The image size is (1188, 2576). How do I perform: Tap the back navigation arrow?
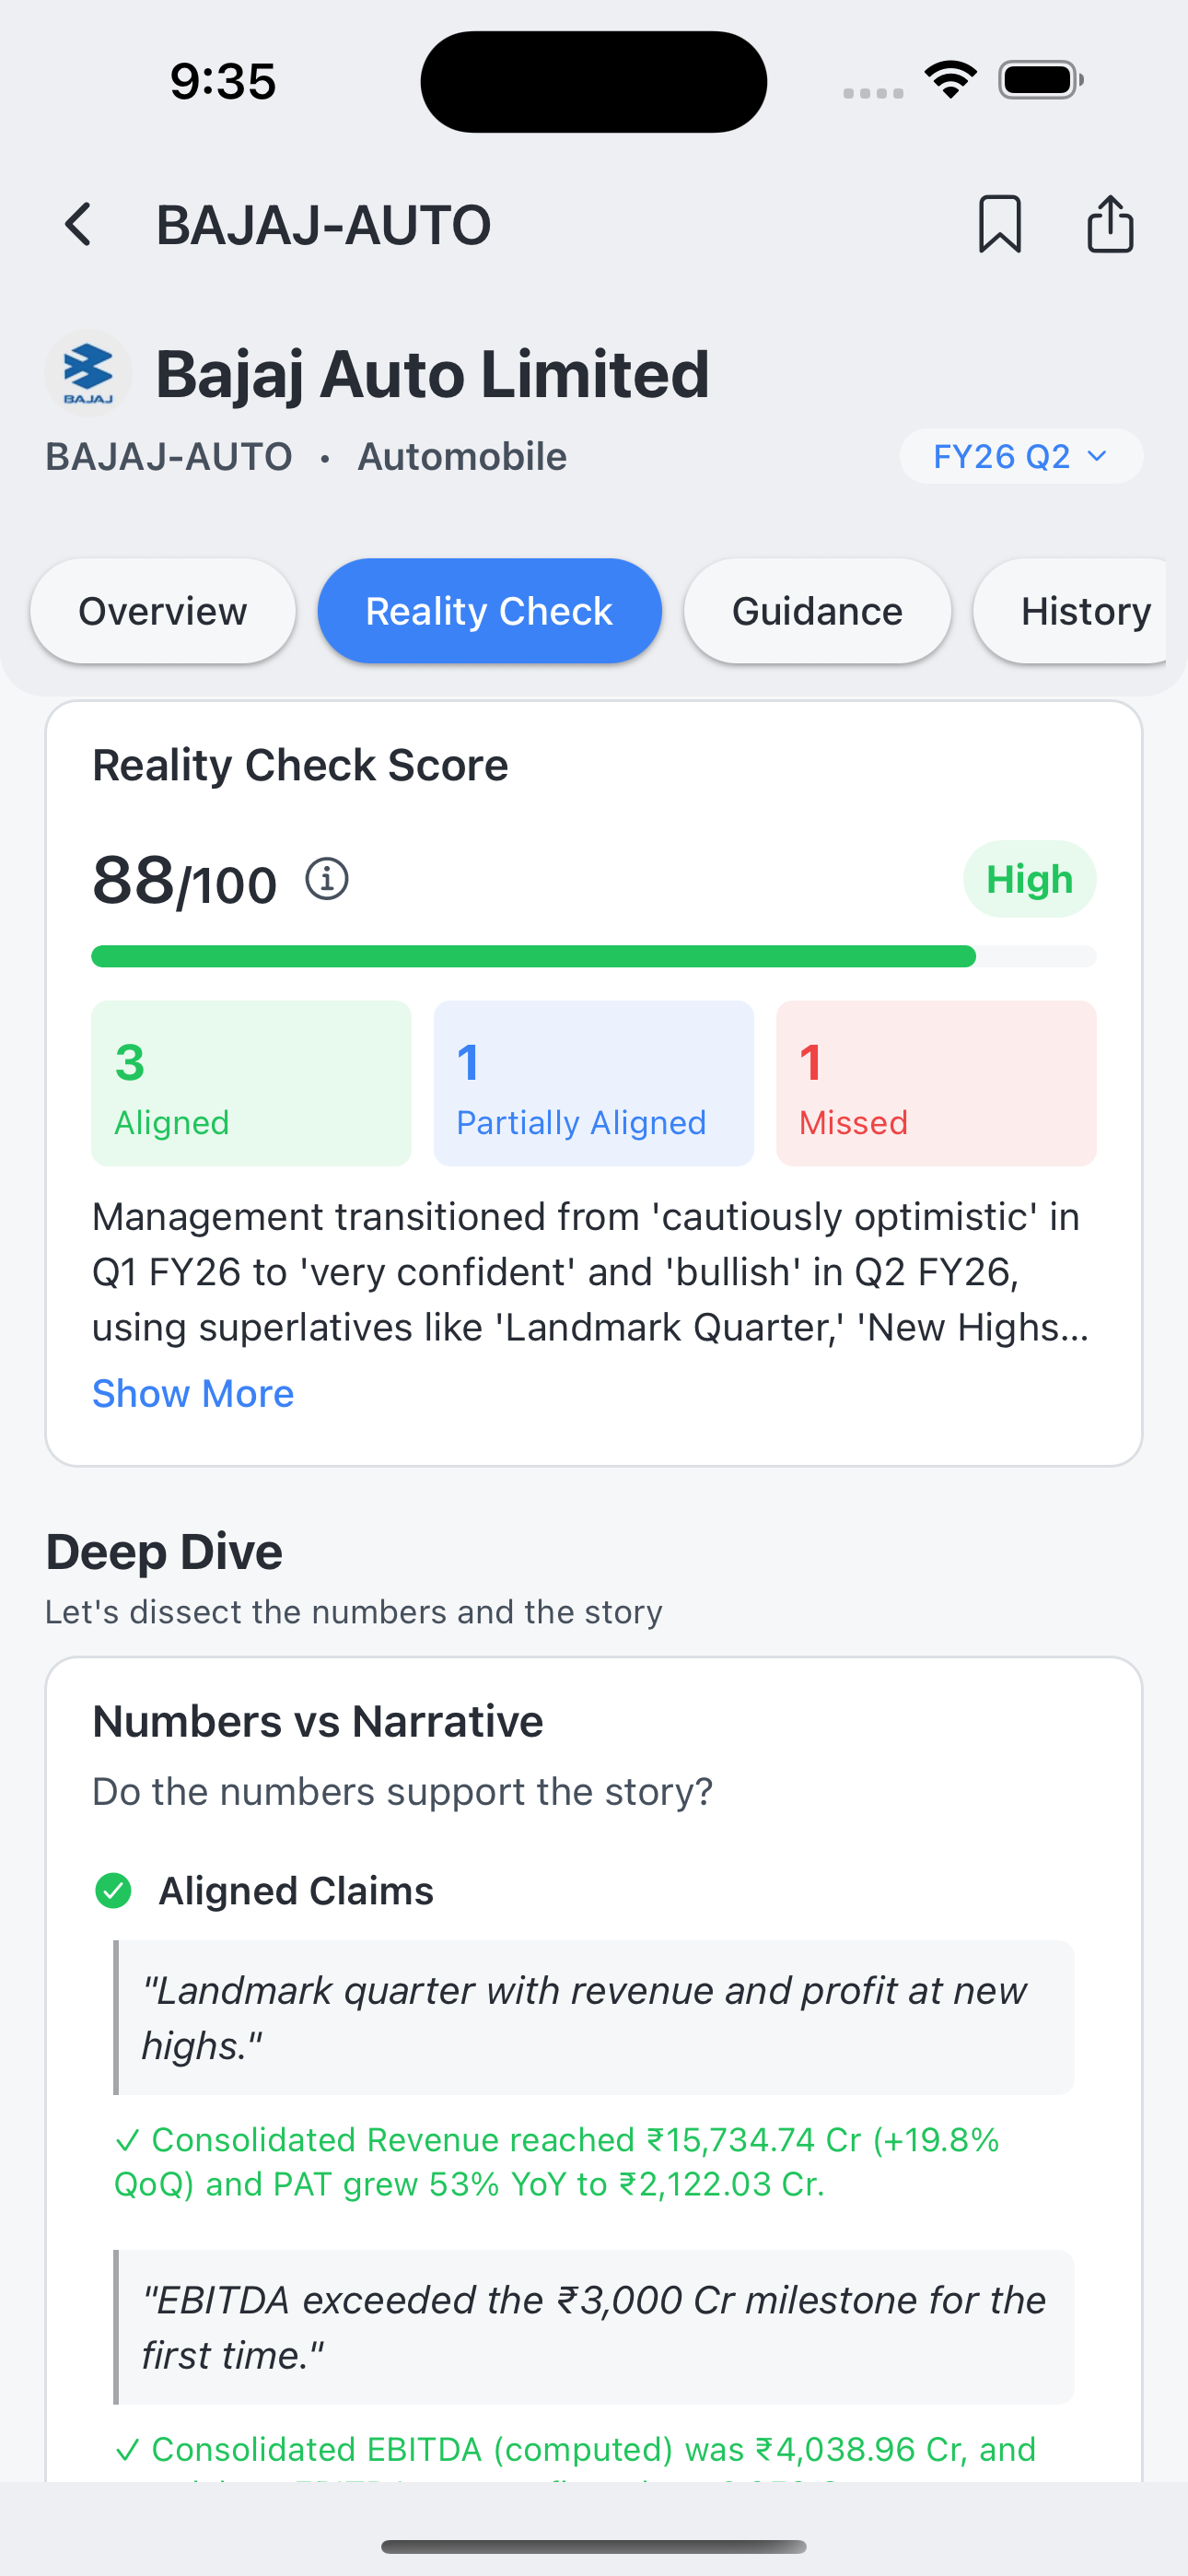coord(79,224)
